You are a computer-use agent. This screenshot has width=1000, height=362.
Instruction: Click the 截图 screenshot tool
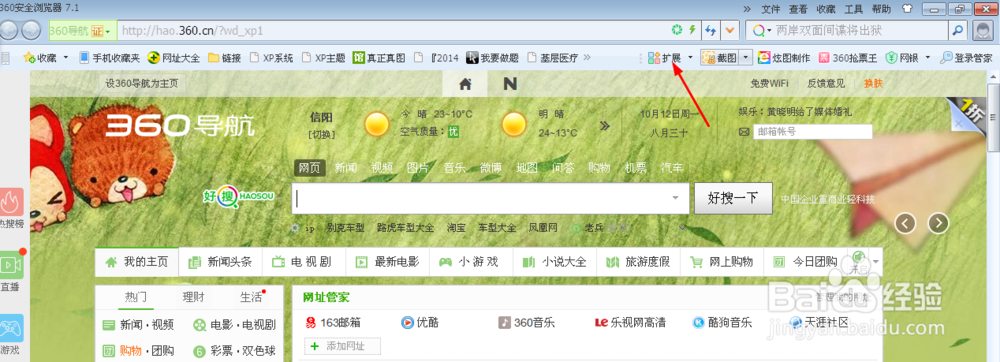click(x=719, y=58)
